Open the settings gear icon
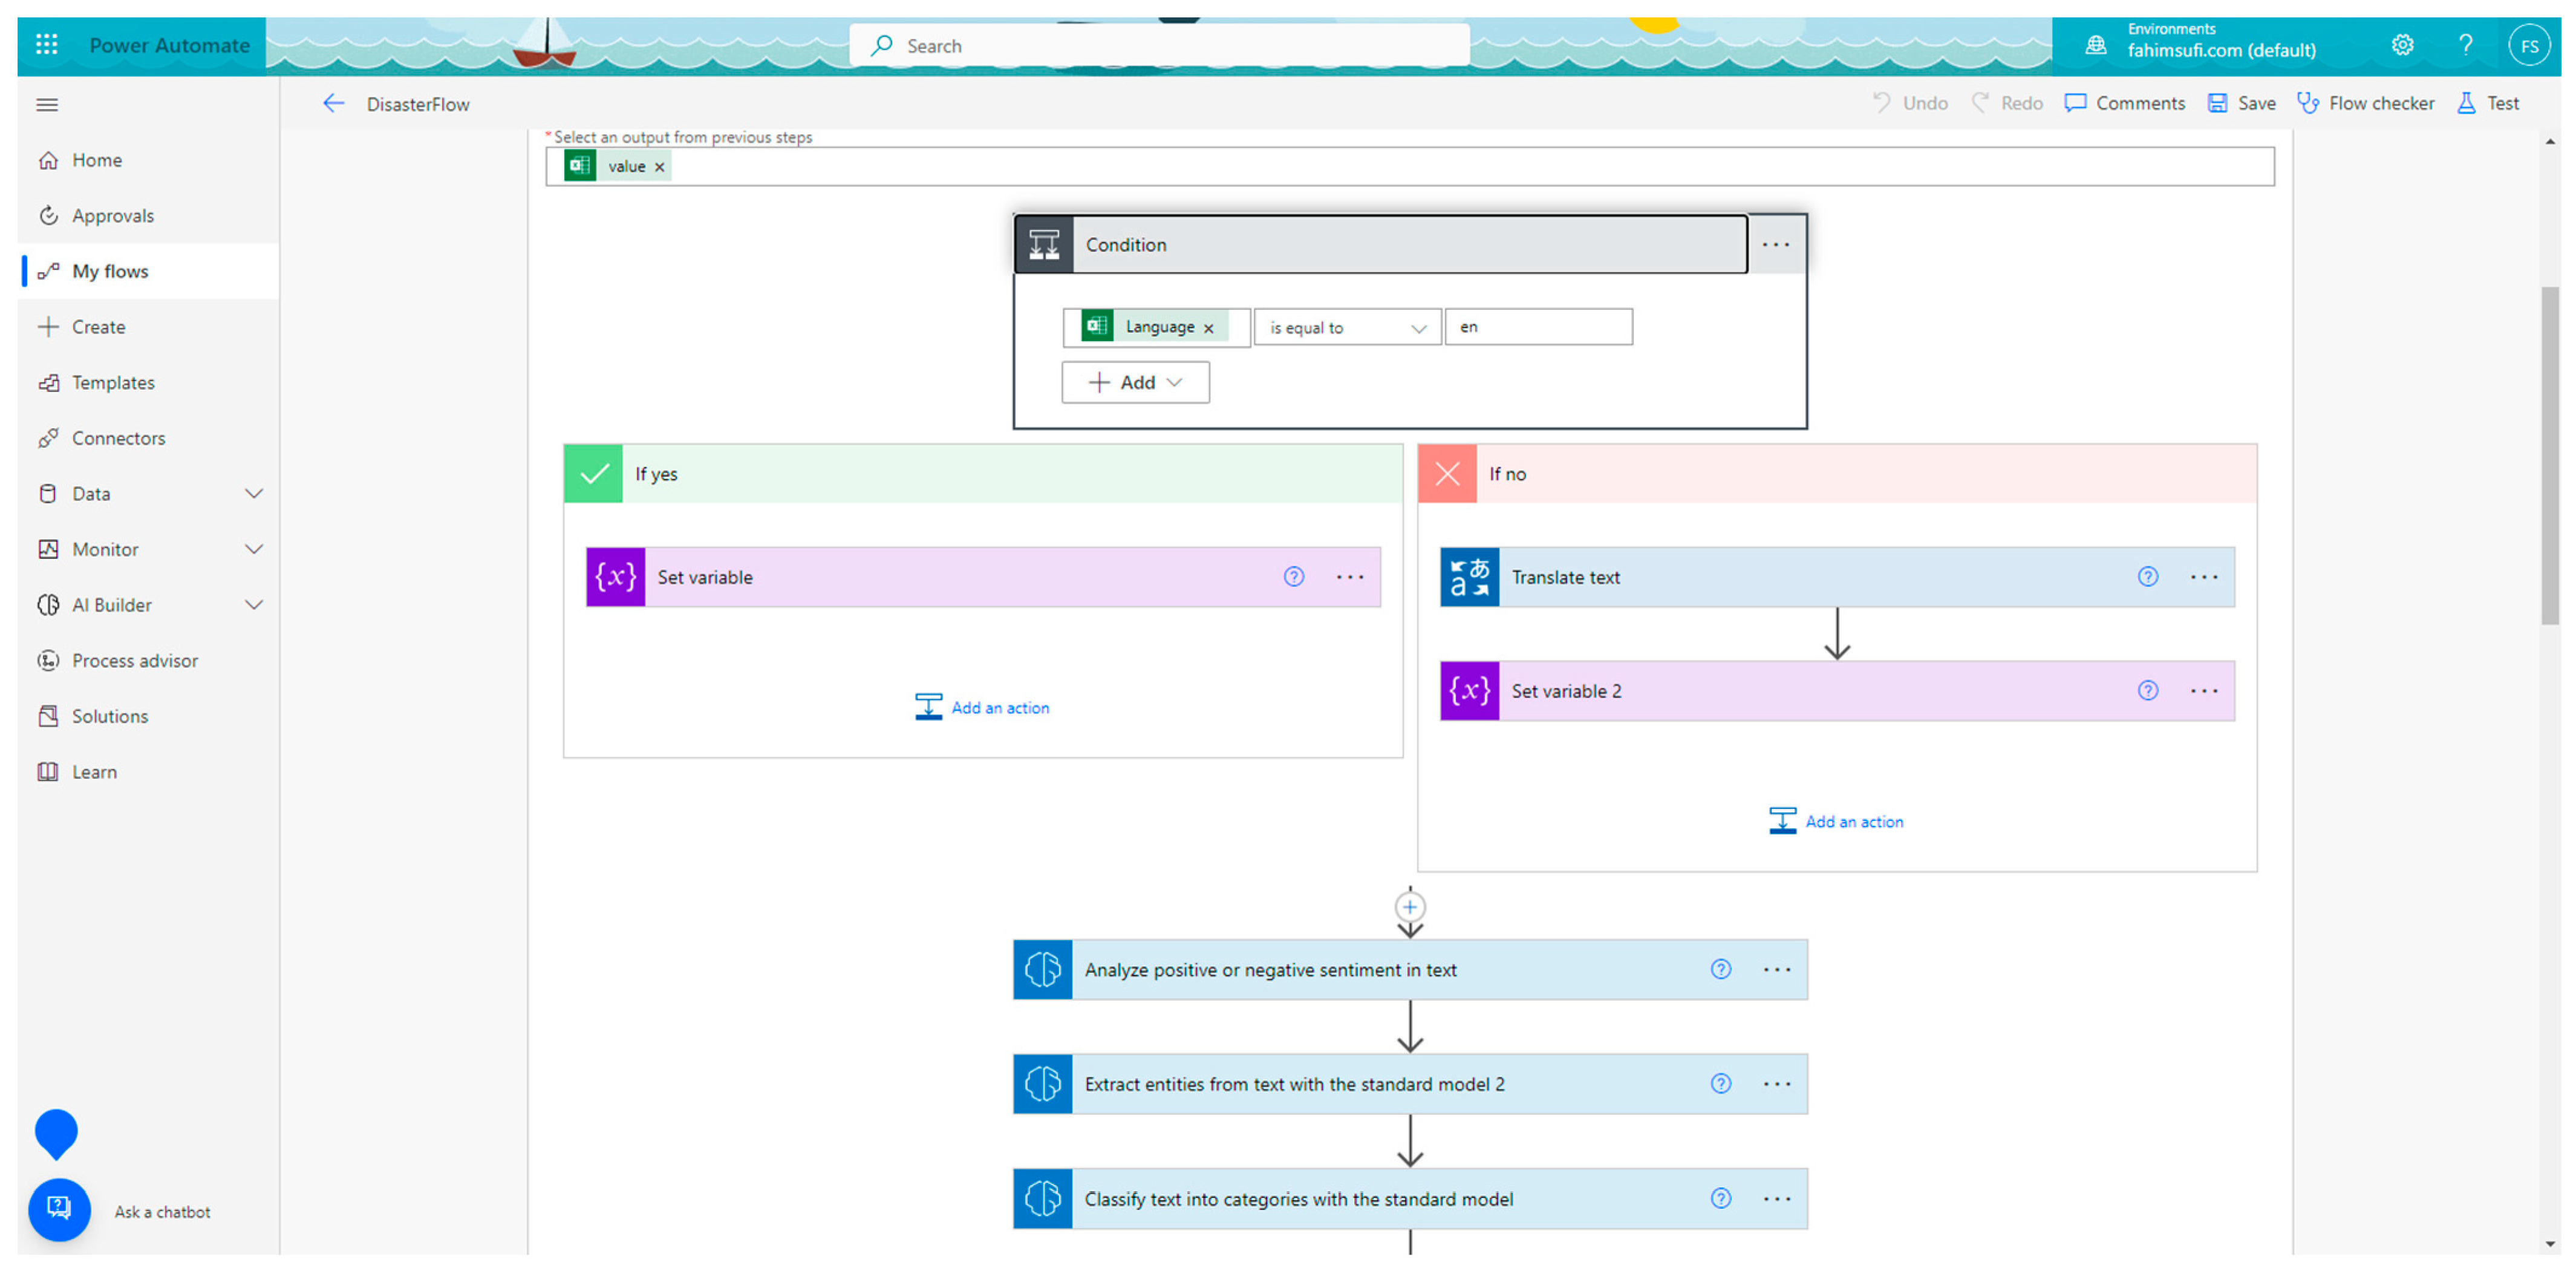Image resolution: width=2576 pixels, height=1271 pixels. (x=2402, y=45)
